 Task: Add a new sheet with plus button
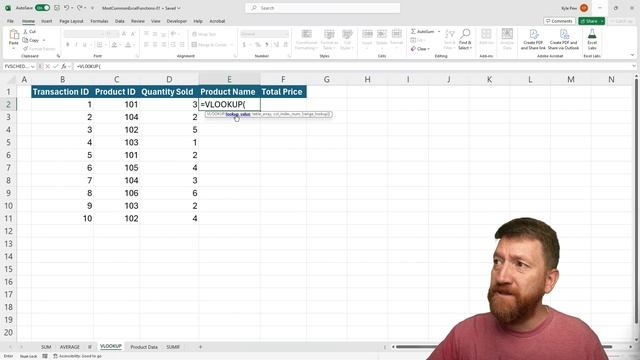(200, 347)
